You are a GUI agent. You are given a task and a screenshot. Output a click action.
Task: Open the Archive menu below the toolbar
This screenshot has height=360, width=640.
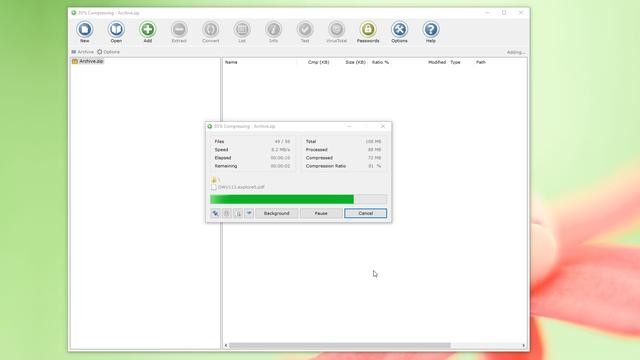(82, 52)
